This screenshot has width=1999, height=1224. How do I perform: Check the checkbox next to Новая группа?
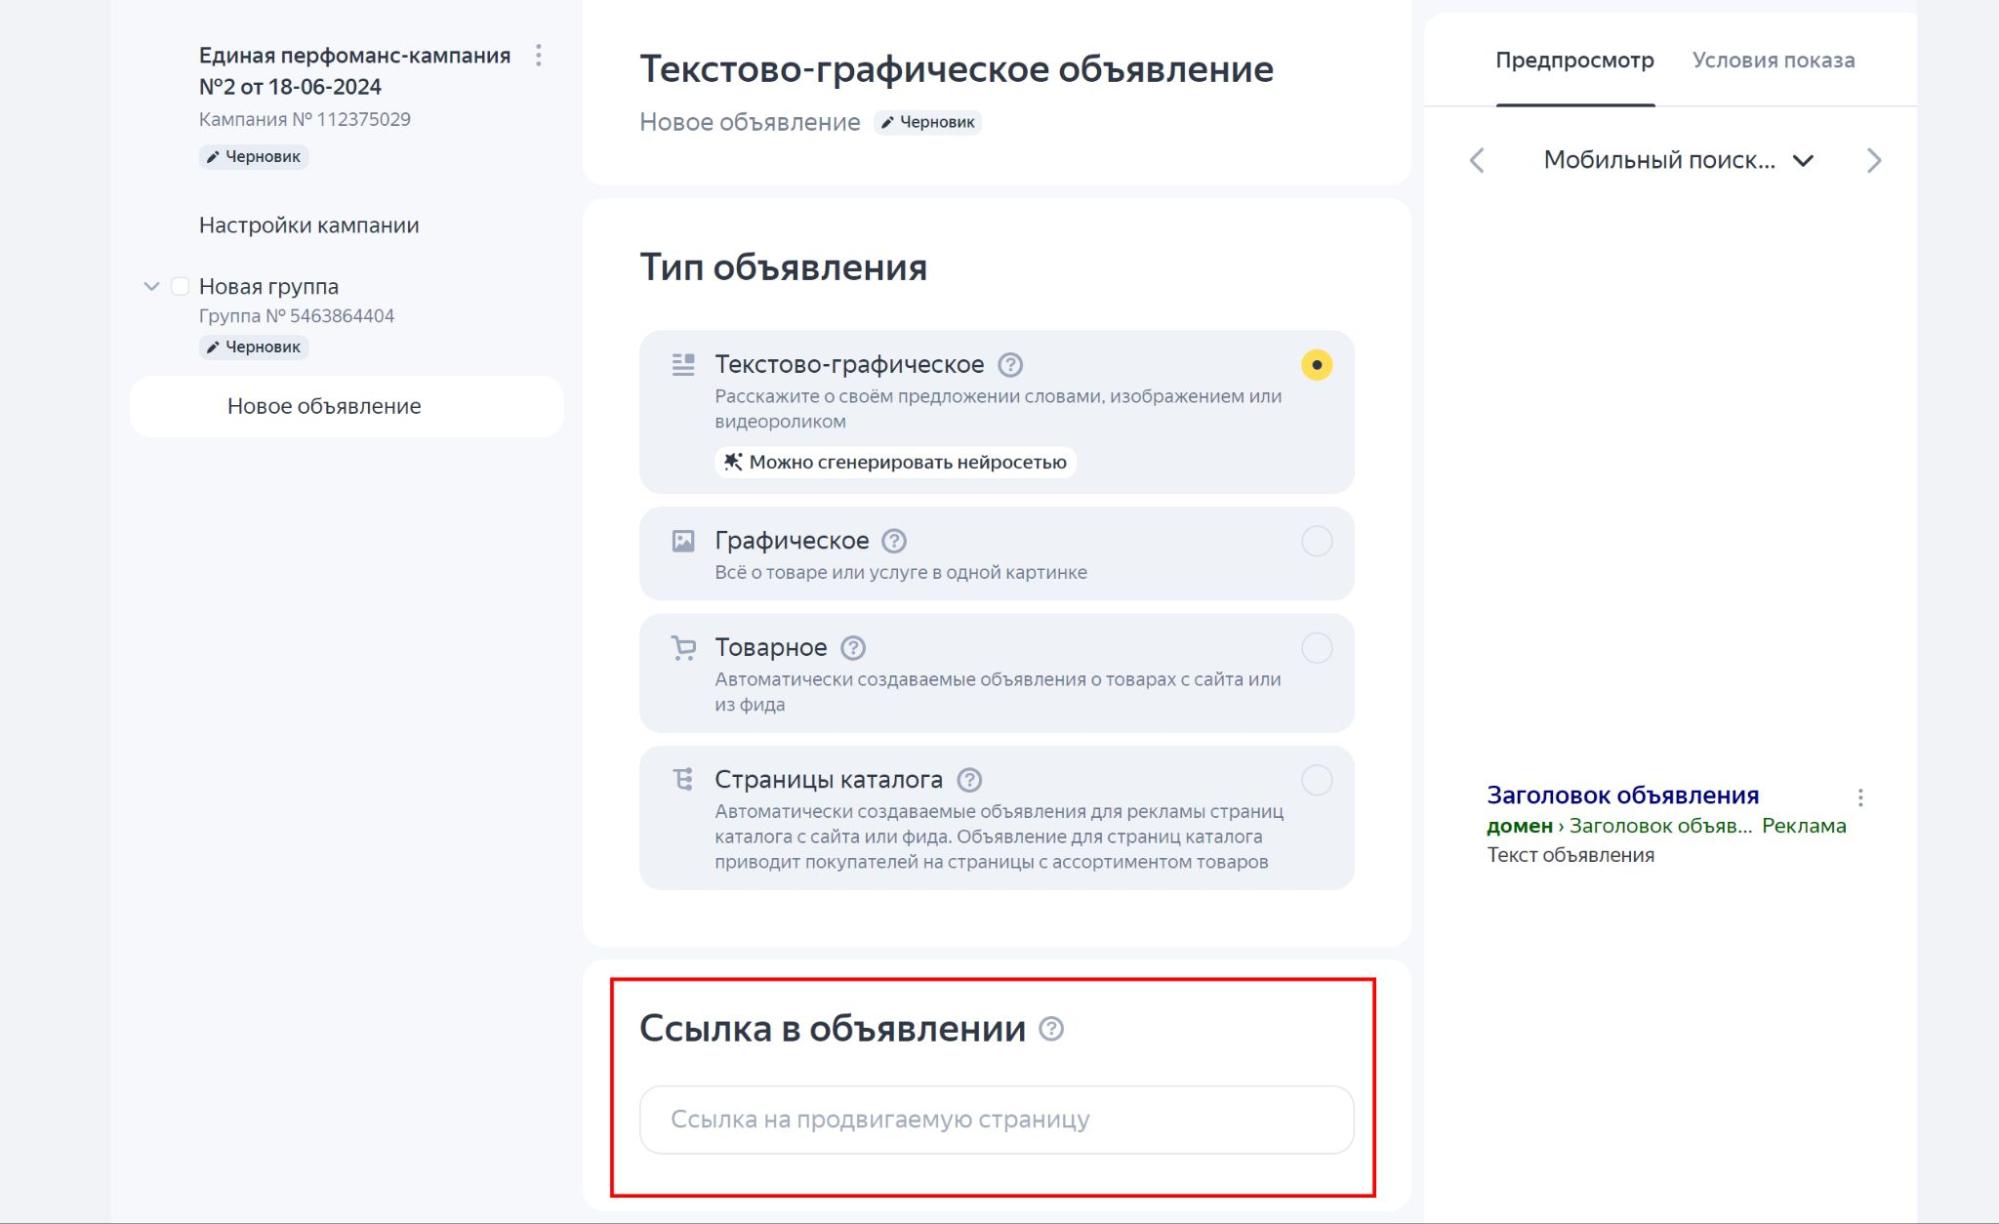click(x=178, y=285)
